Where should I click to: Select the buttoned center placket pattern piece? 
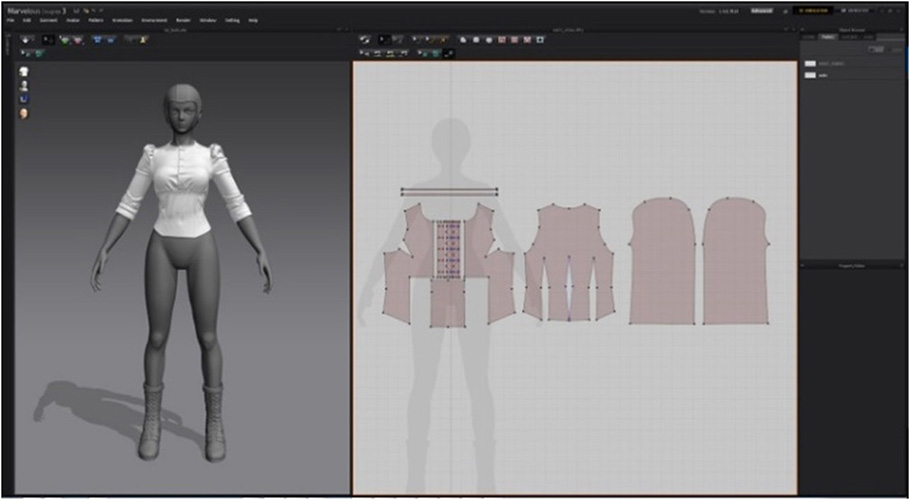[x=449, y=248]
